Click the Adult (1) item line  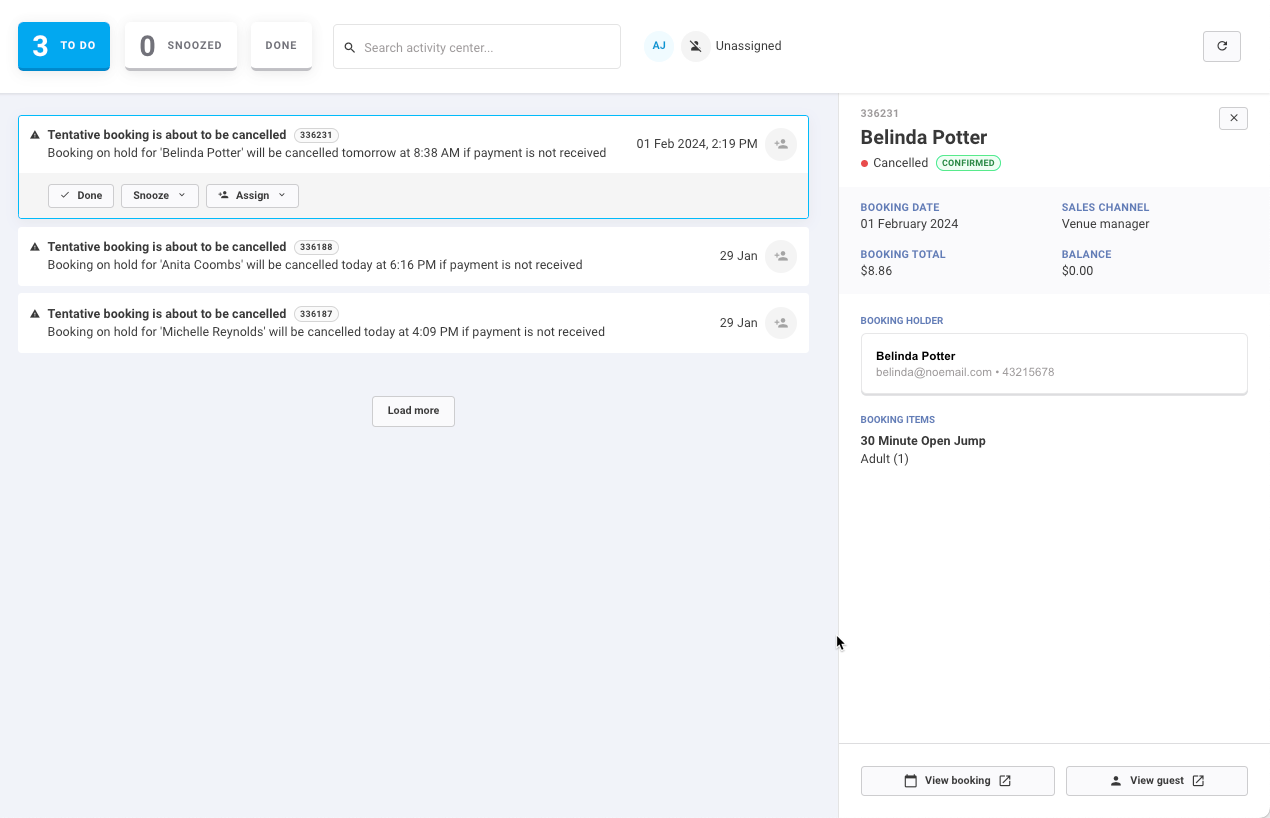[885, 459]
